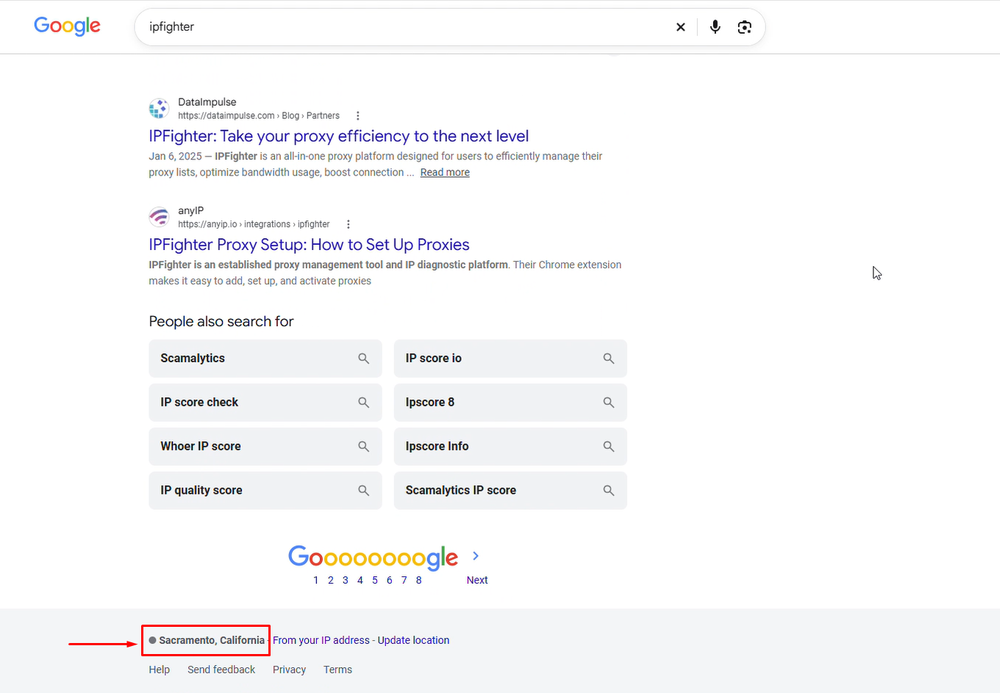Focus the ipfighter search input field
The width and height of the screenshot is (1000, 693).
click(x=408, y=27)
